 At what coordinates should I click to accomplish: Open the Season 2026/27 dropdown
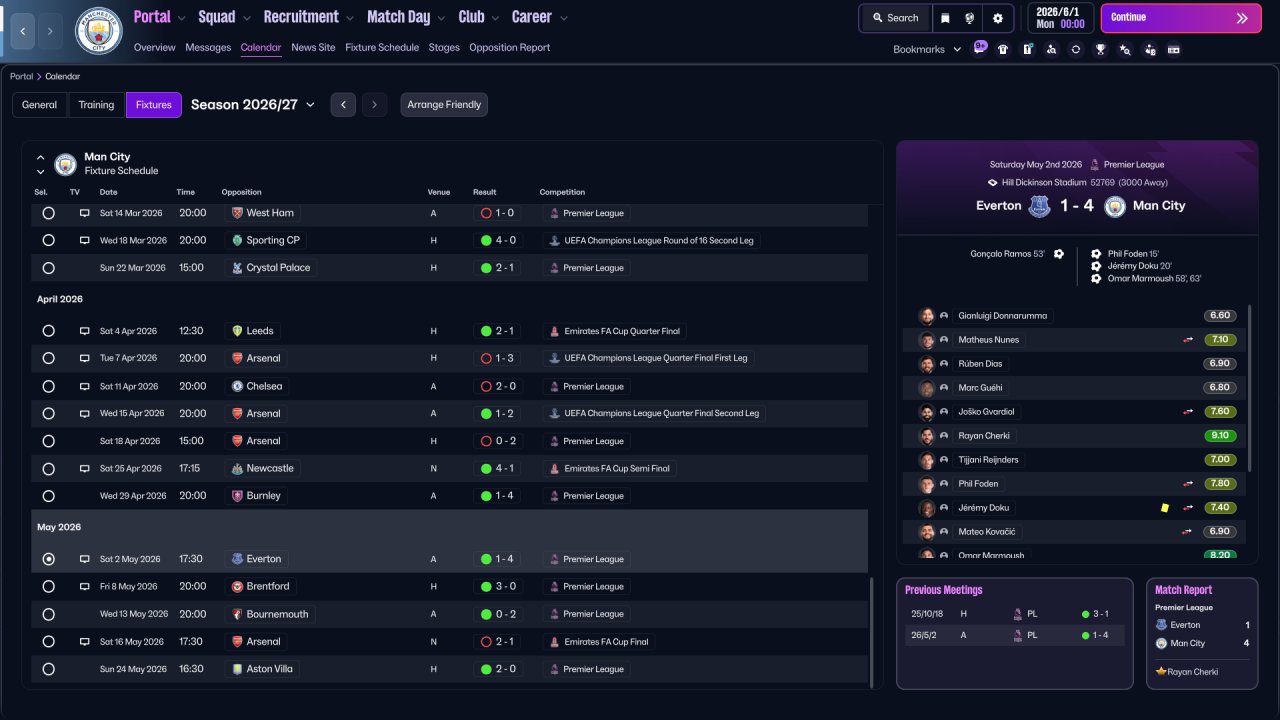[253, 105]
